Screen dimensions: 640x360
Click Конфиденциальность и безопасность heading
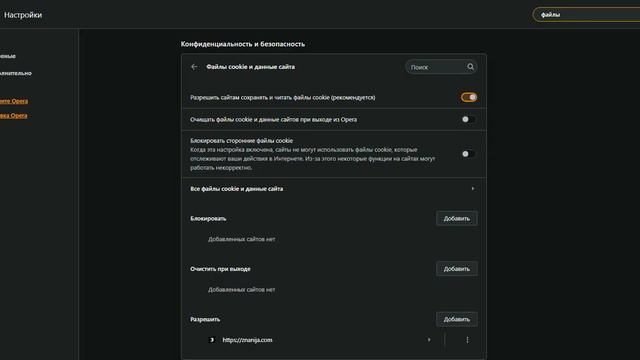coord(243,44)
